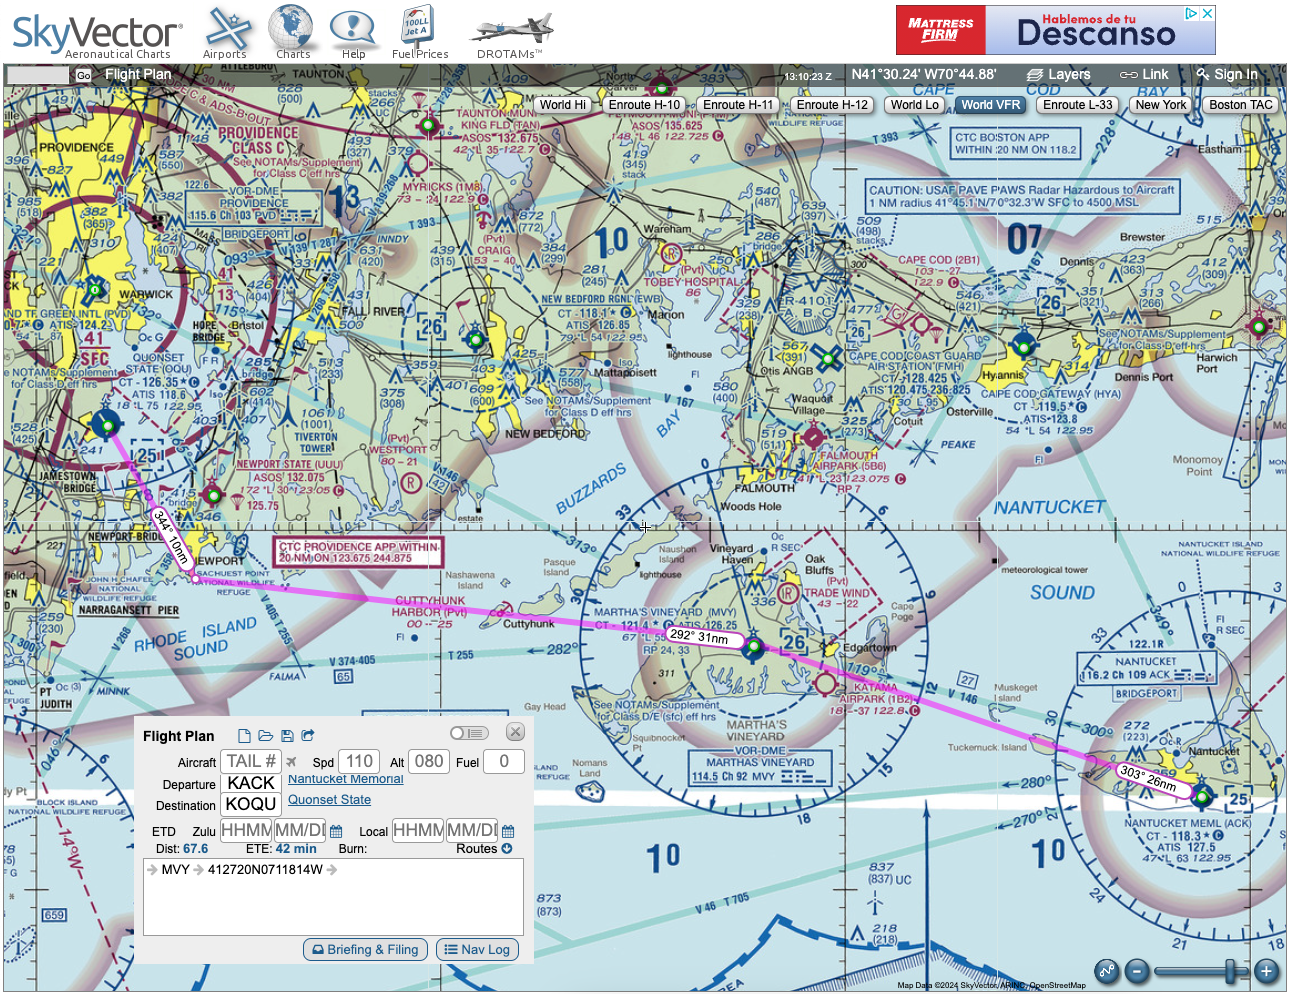Viewport: 1289px width, 994px height.
Task: Switch to the World Lo chart
Action: pyautogui.click(x=915, y=105)
